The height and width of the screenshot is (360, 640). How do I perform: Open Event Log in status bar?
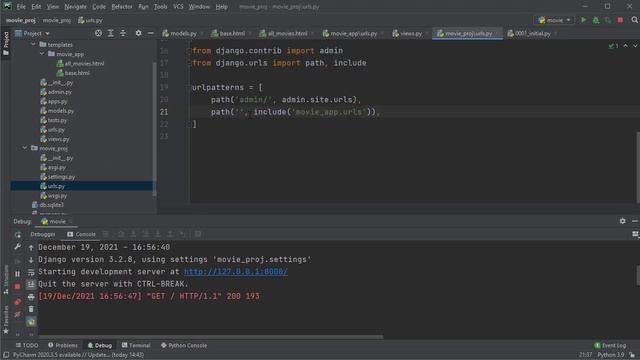pos(610,345)
